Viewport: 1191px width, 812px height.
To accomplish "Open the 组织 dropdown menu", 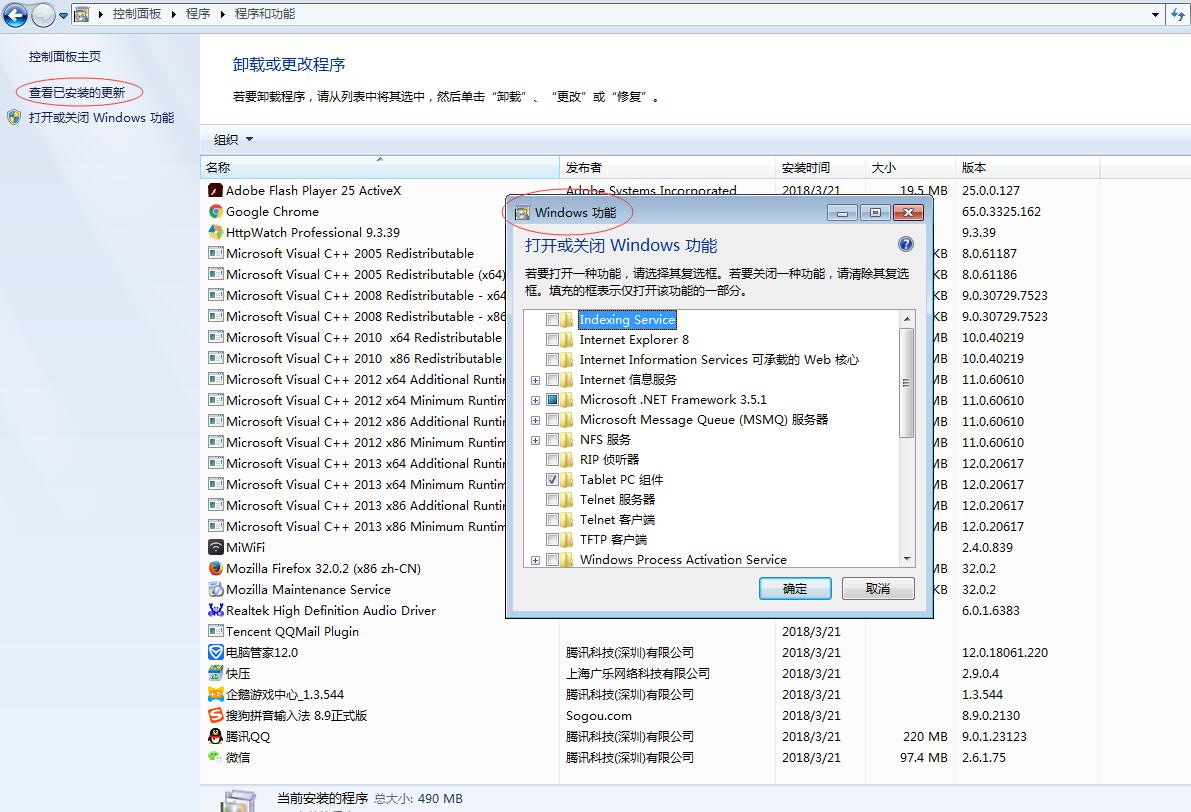I will pos(233,140).
